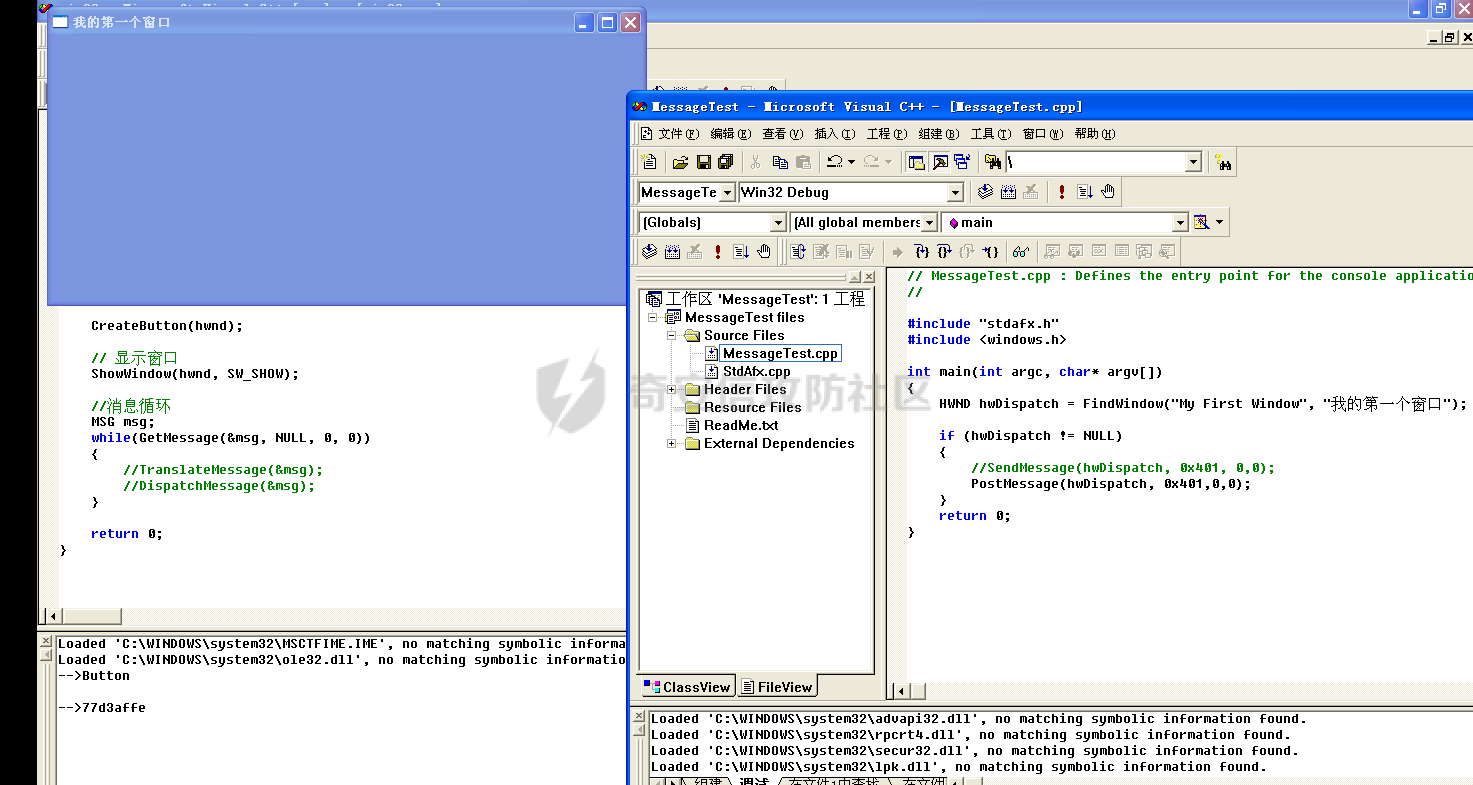The image size is (1473, 785).
Task: Click the Show Next Statement arrow icon
Action: [x=898, y=252]
